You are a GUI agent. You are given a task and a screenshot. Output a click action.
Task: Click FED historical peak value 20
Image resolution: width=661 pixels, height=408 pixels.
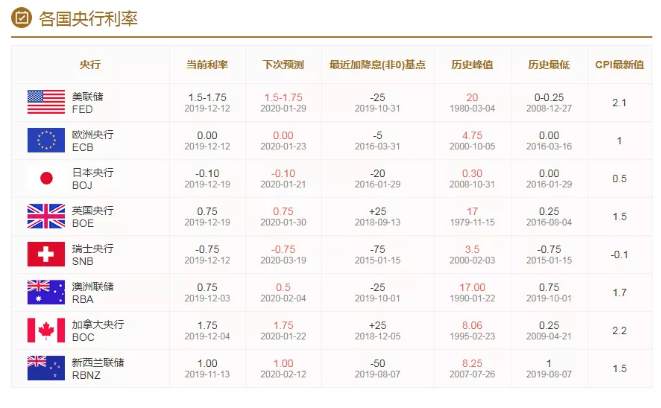pos(472,97)
